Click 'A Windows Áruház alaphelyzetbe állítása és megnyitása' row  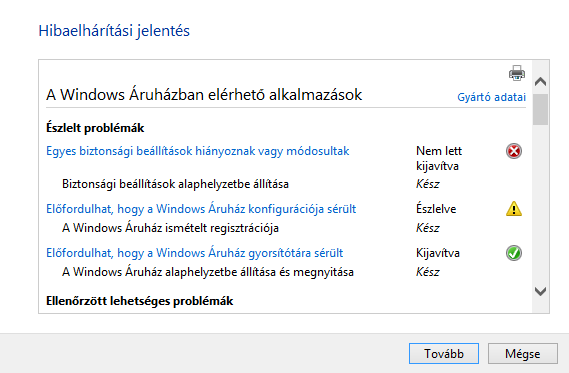click(208, 272)
